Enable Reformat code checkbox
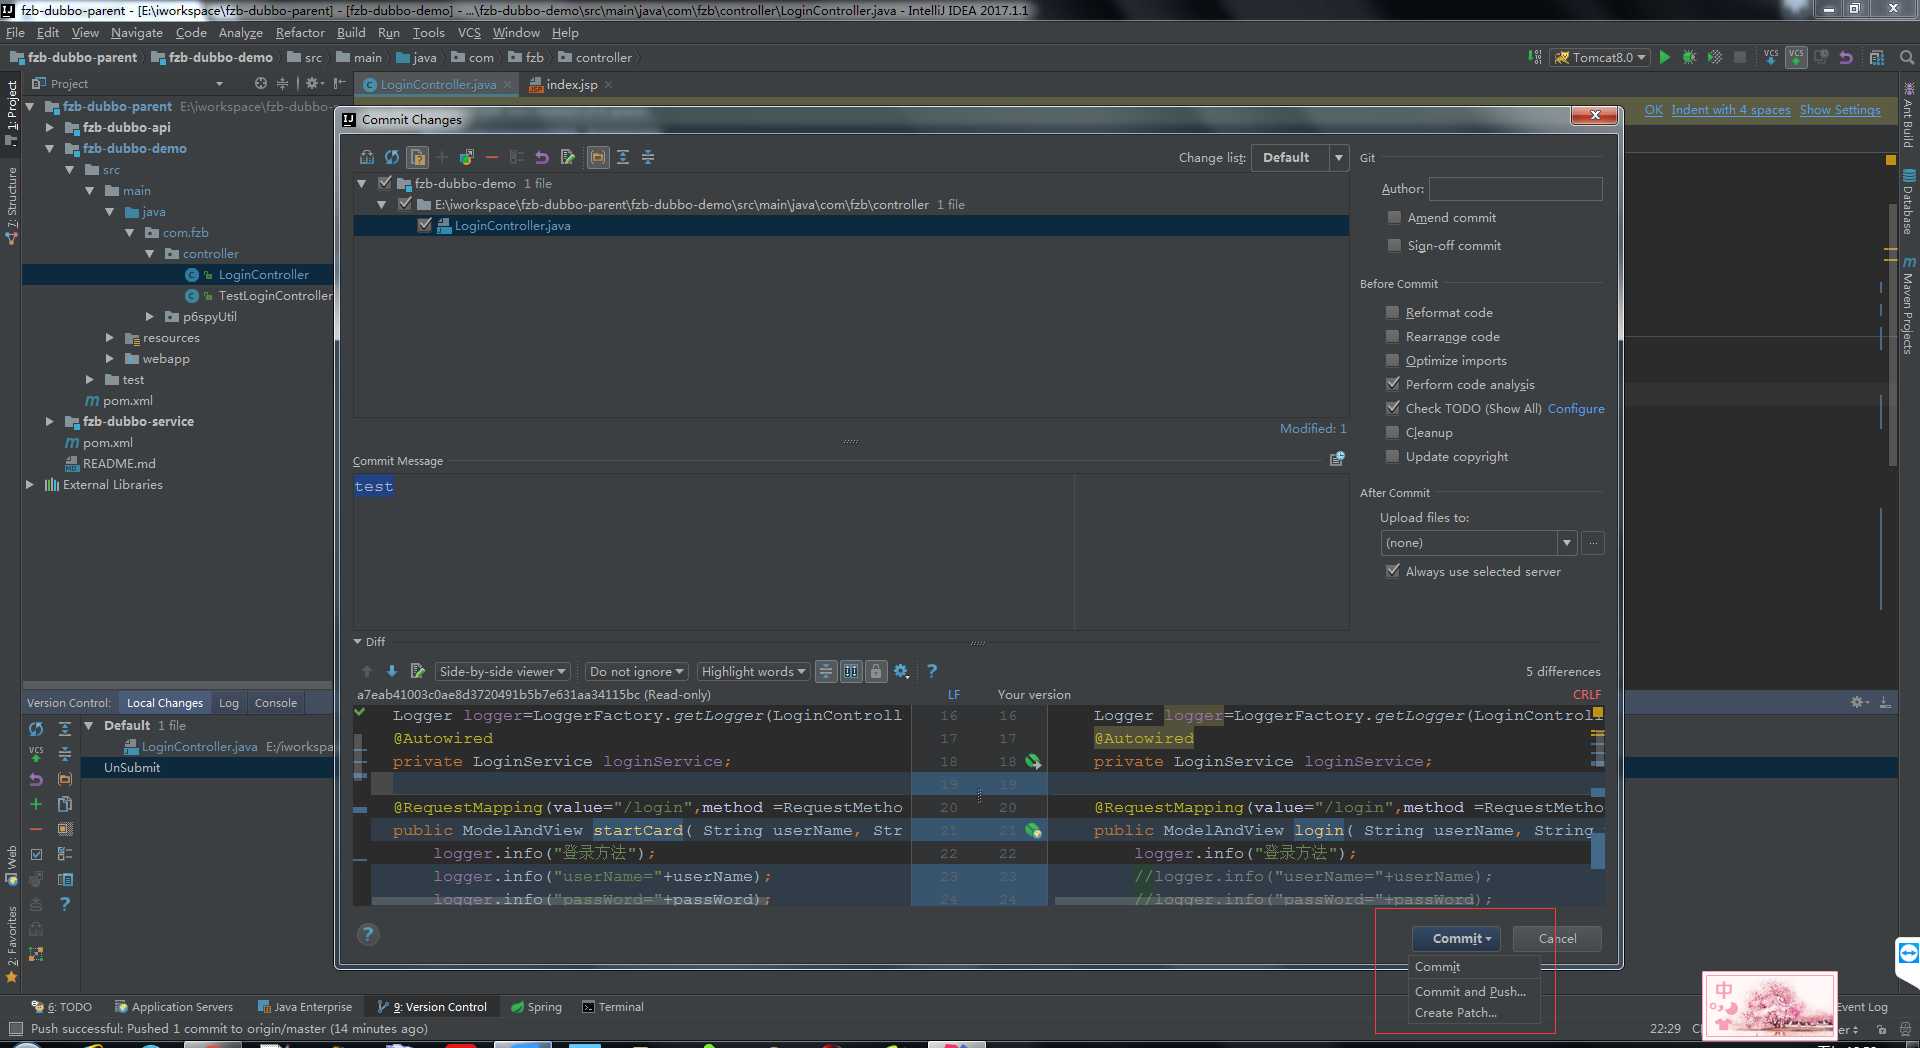Viewport: 1920px width, 1048px height. 1392,312
